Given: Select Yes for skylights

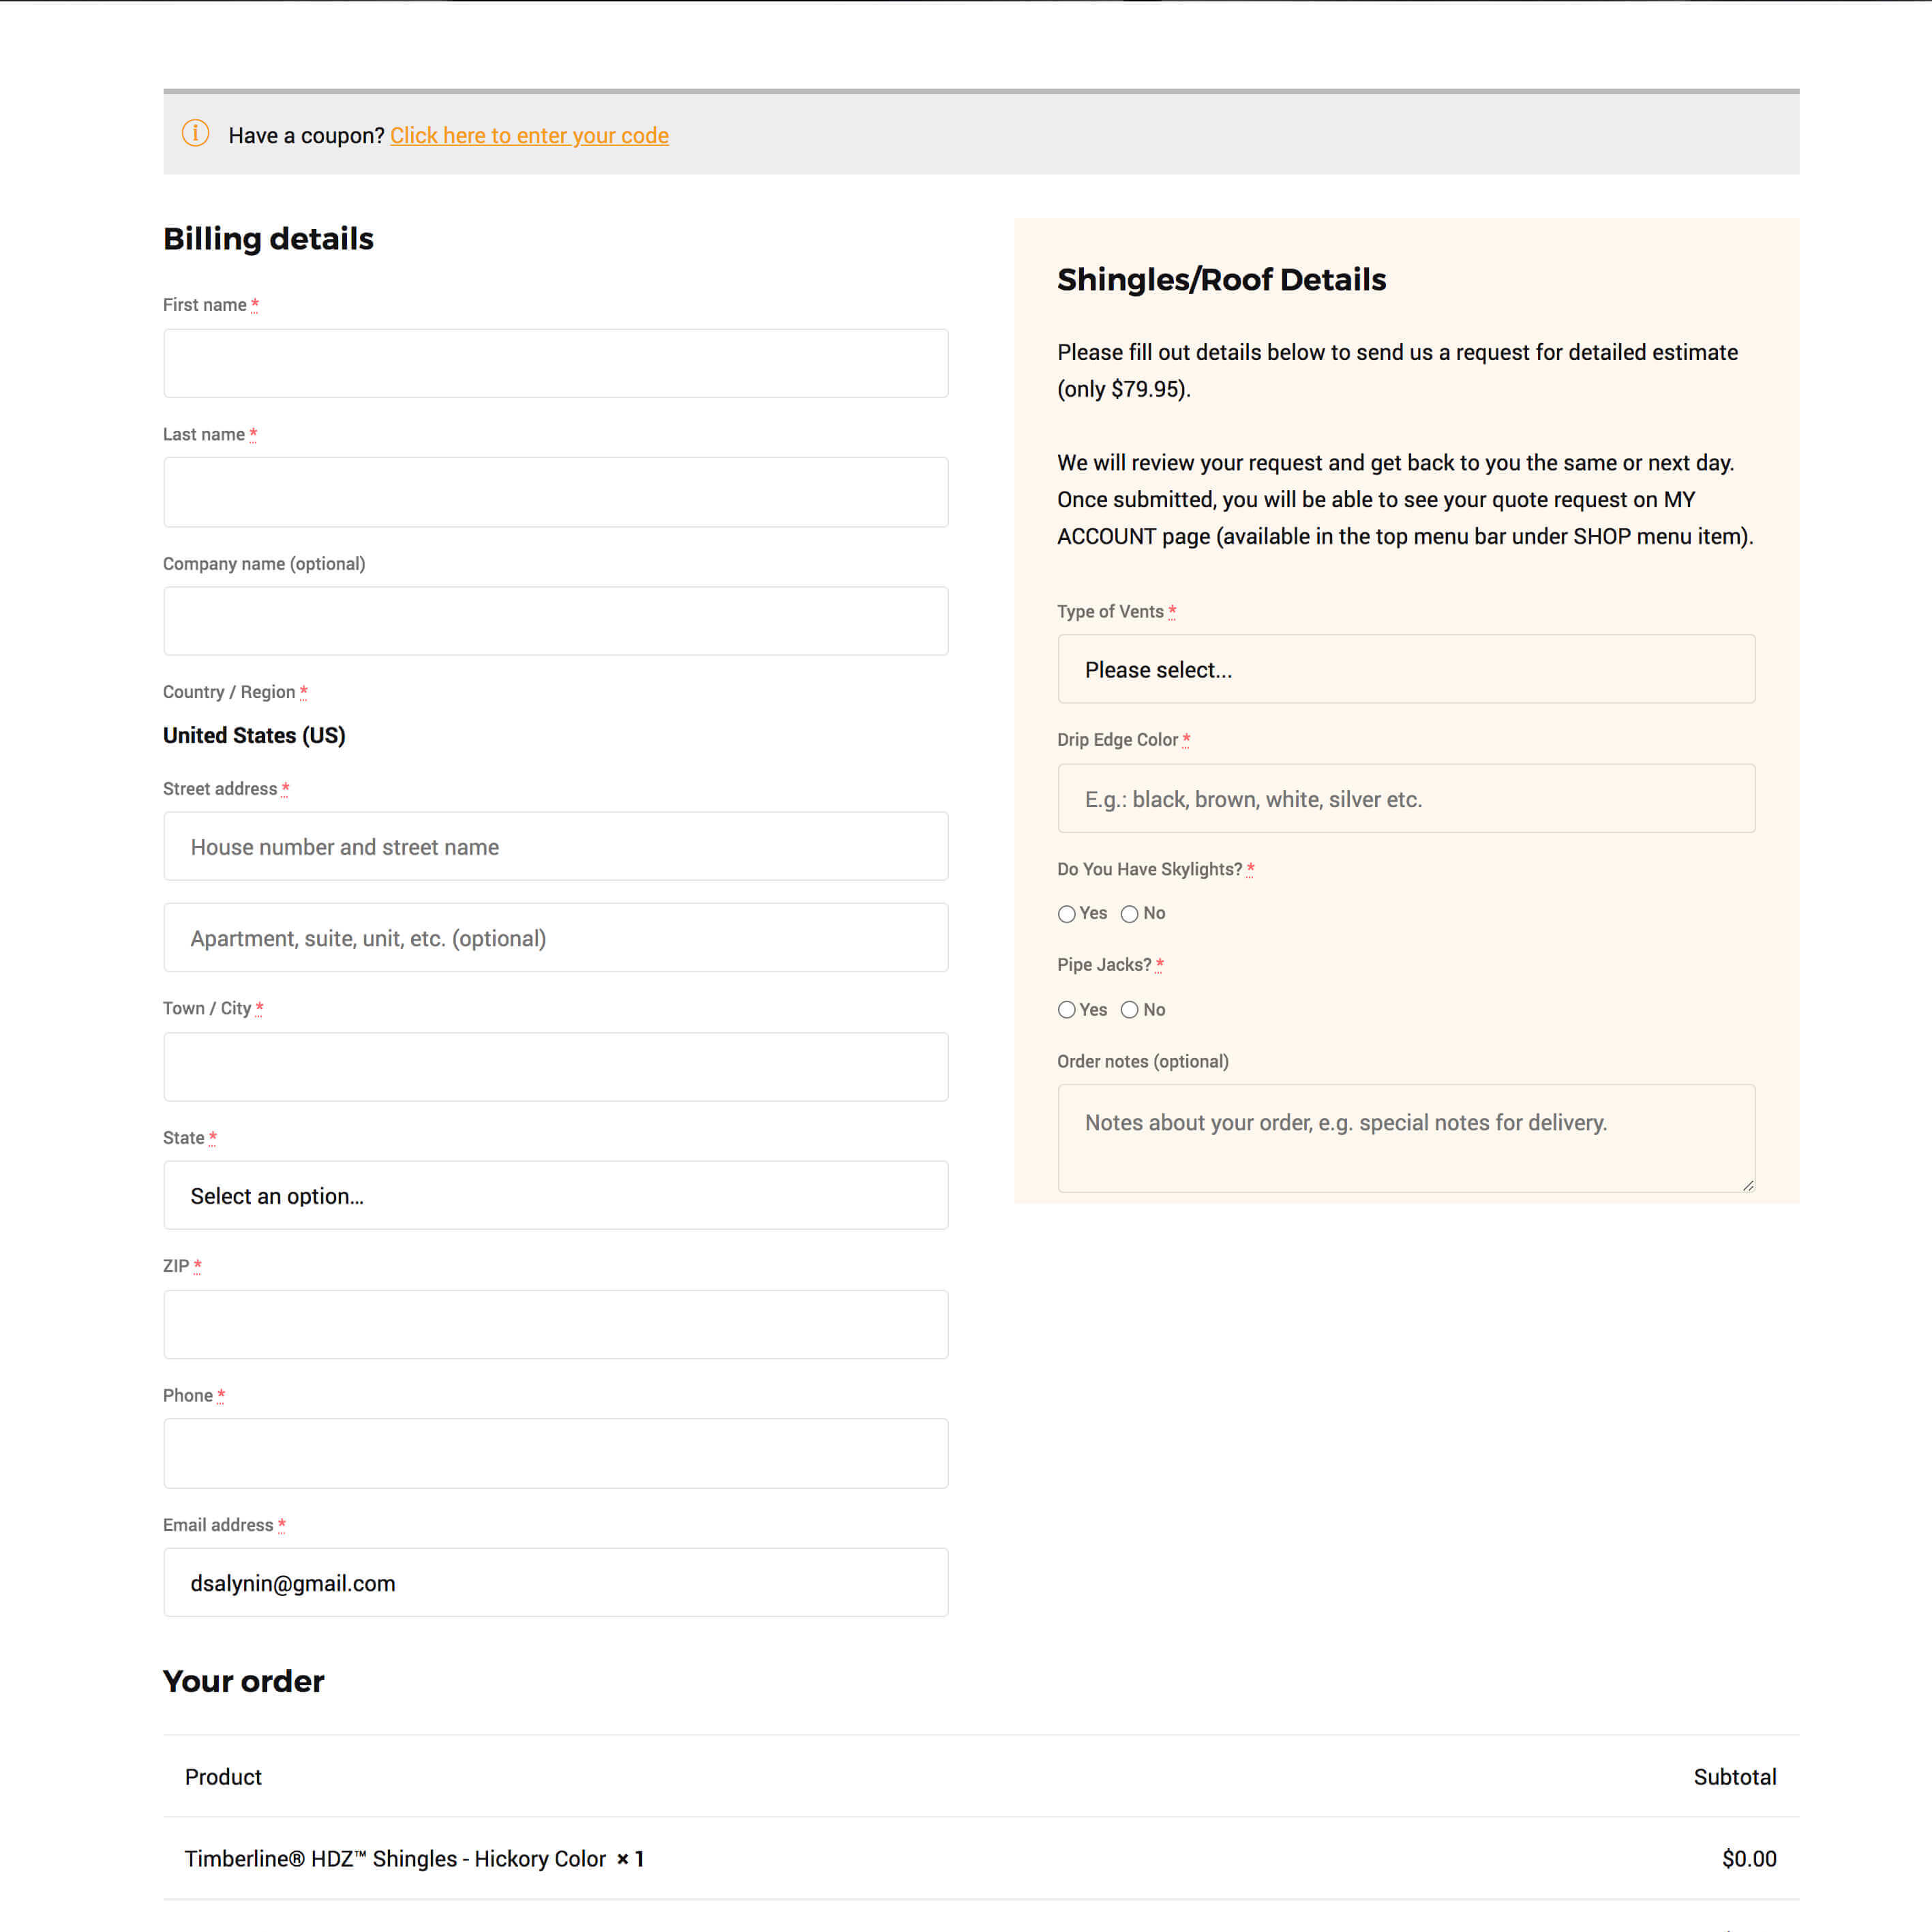Looking at the screenshot, I should tap(1067, 914).
